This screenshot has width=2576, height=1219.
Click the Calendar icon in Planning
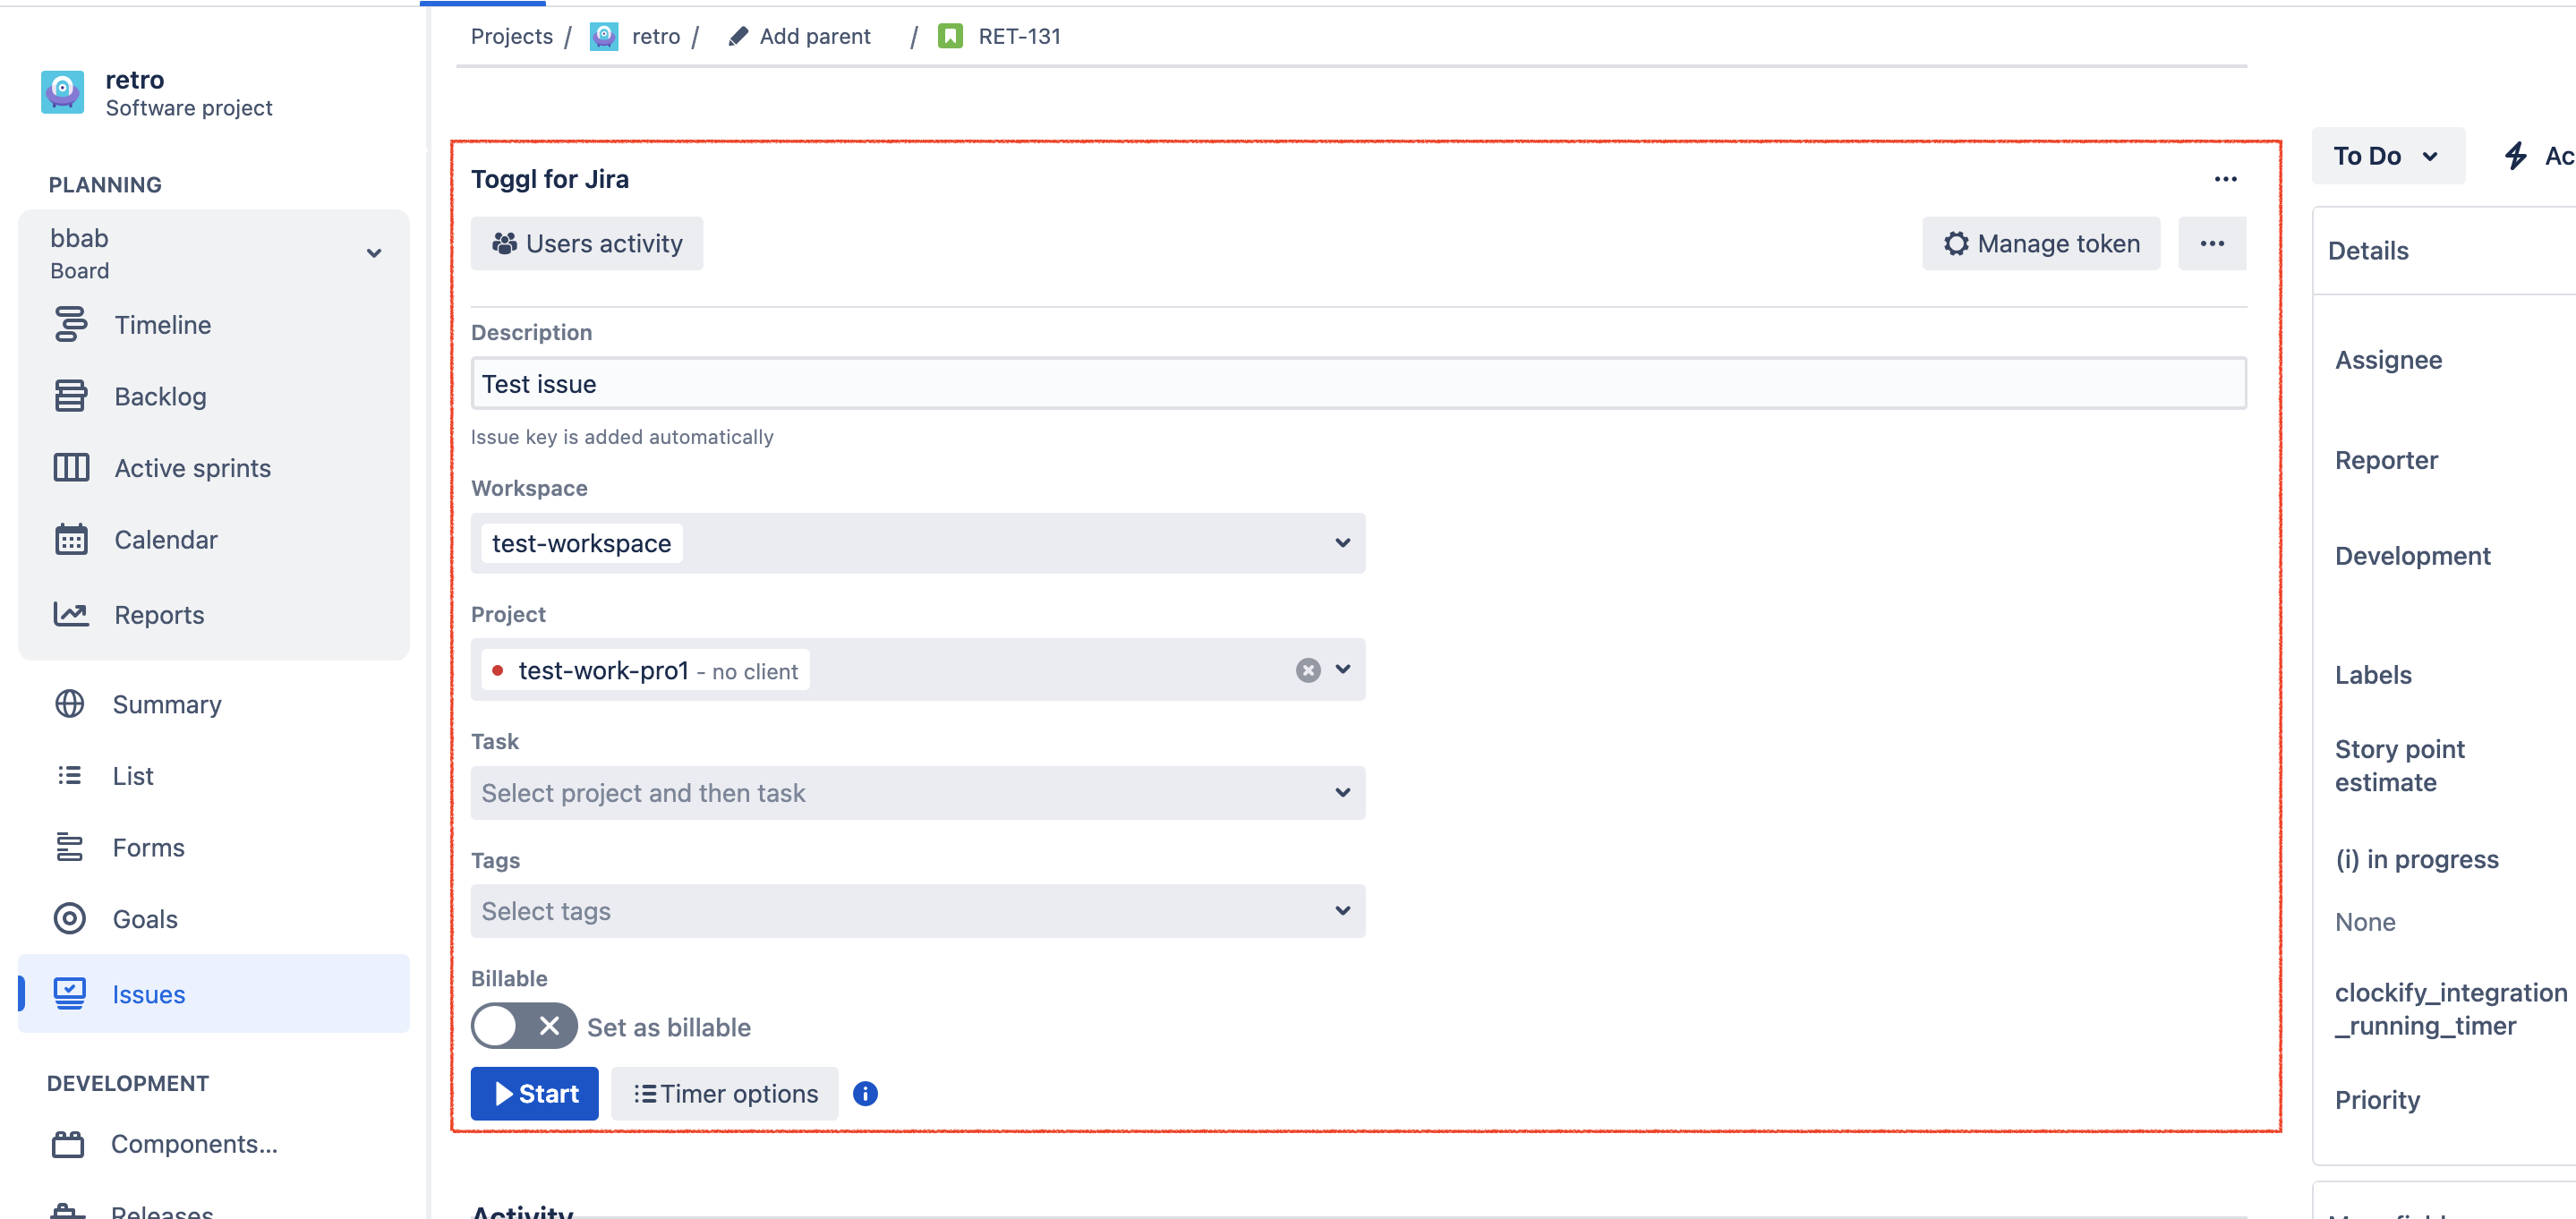tap(70, 539)
